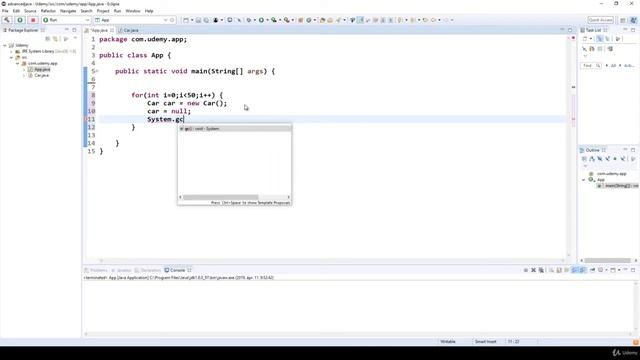The image size is (640, 360).
Task: Click the launch configuration settings gear
Action: [172, 20]
